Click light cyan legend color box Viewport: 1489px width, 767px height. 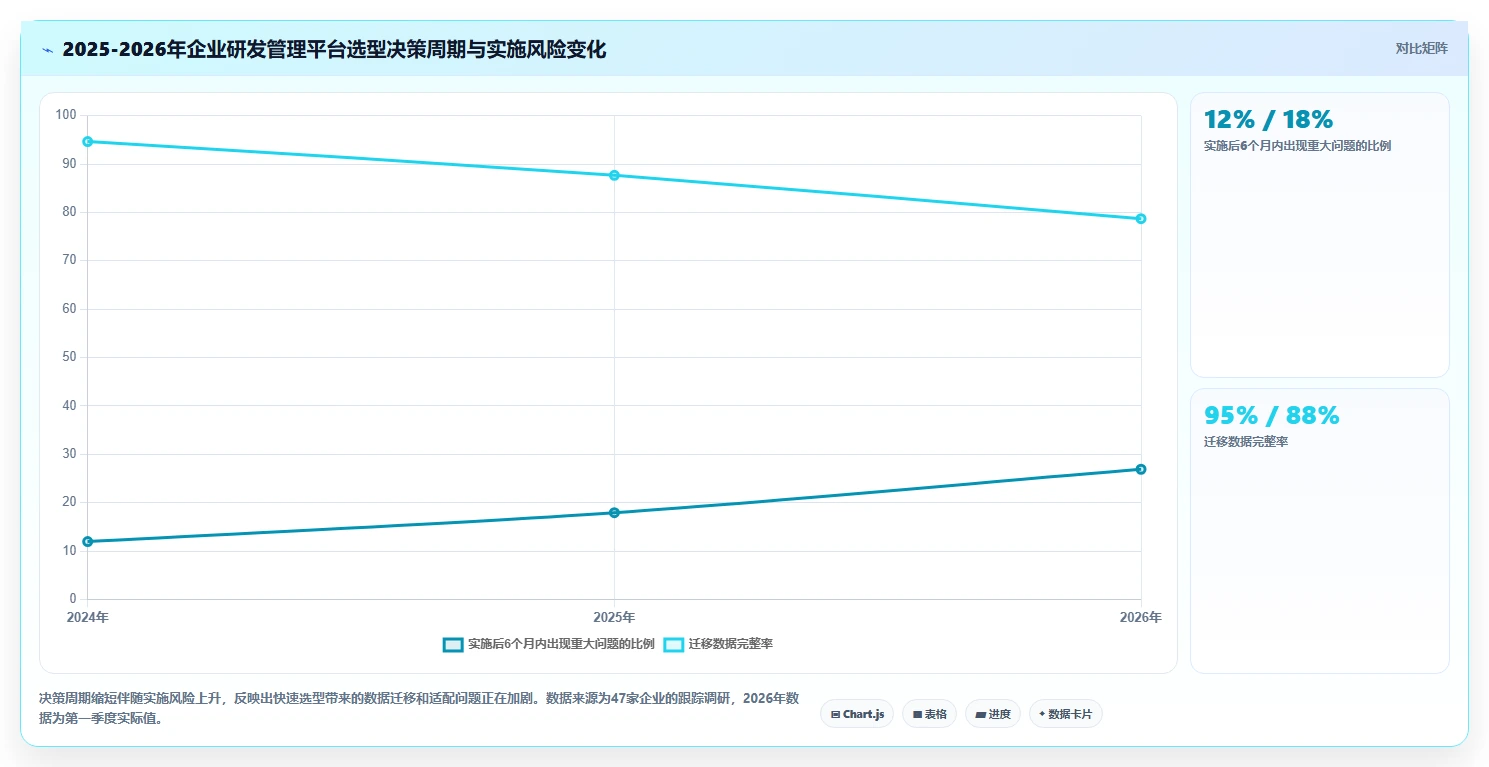pyautogui.click(x=674, y=644)
